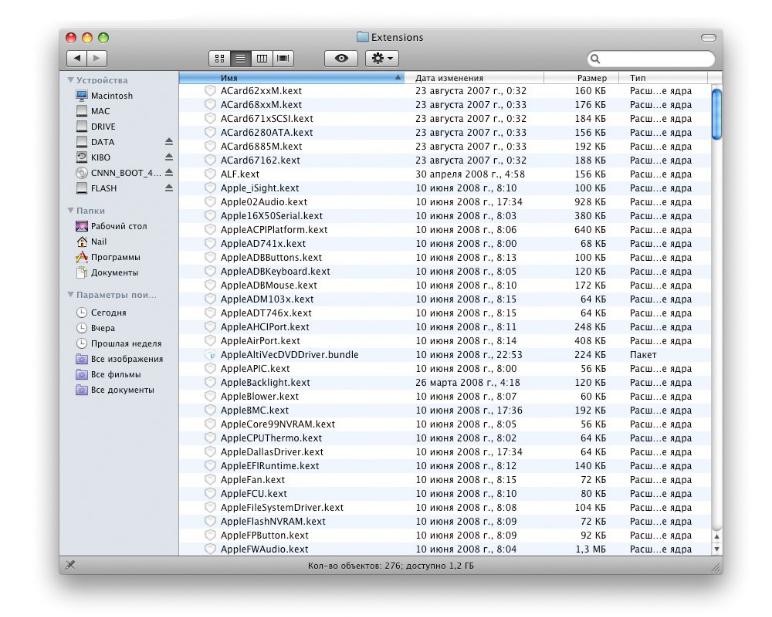The width and height of the screenshot is (772, 617).
Task: Select AppleAirPort.kext file
Action: (x=445, y=341)
